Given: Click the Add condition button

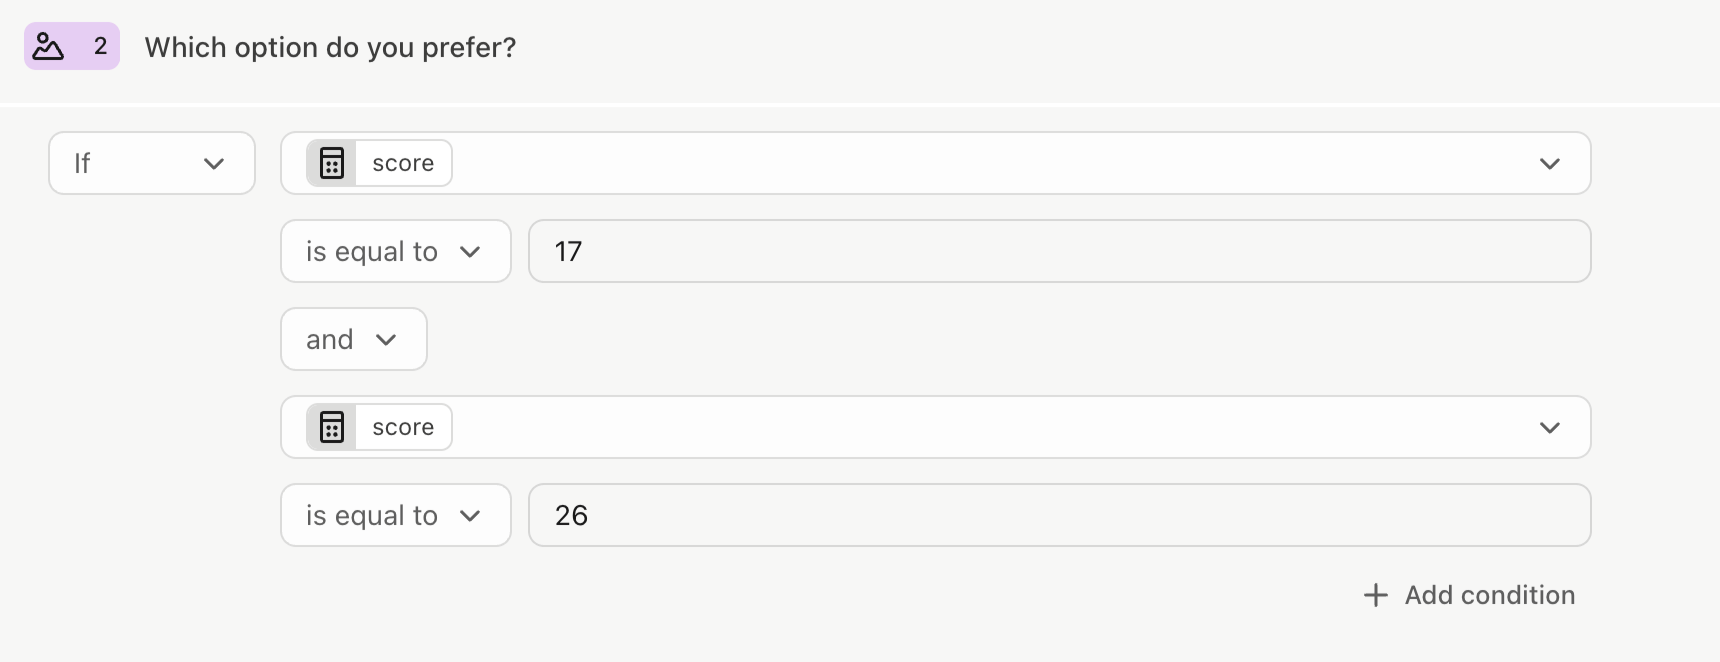Looking at the screenshot, I should pos(1469,595).
